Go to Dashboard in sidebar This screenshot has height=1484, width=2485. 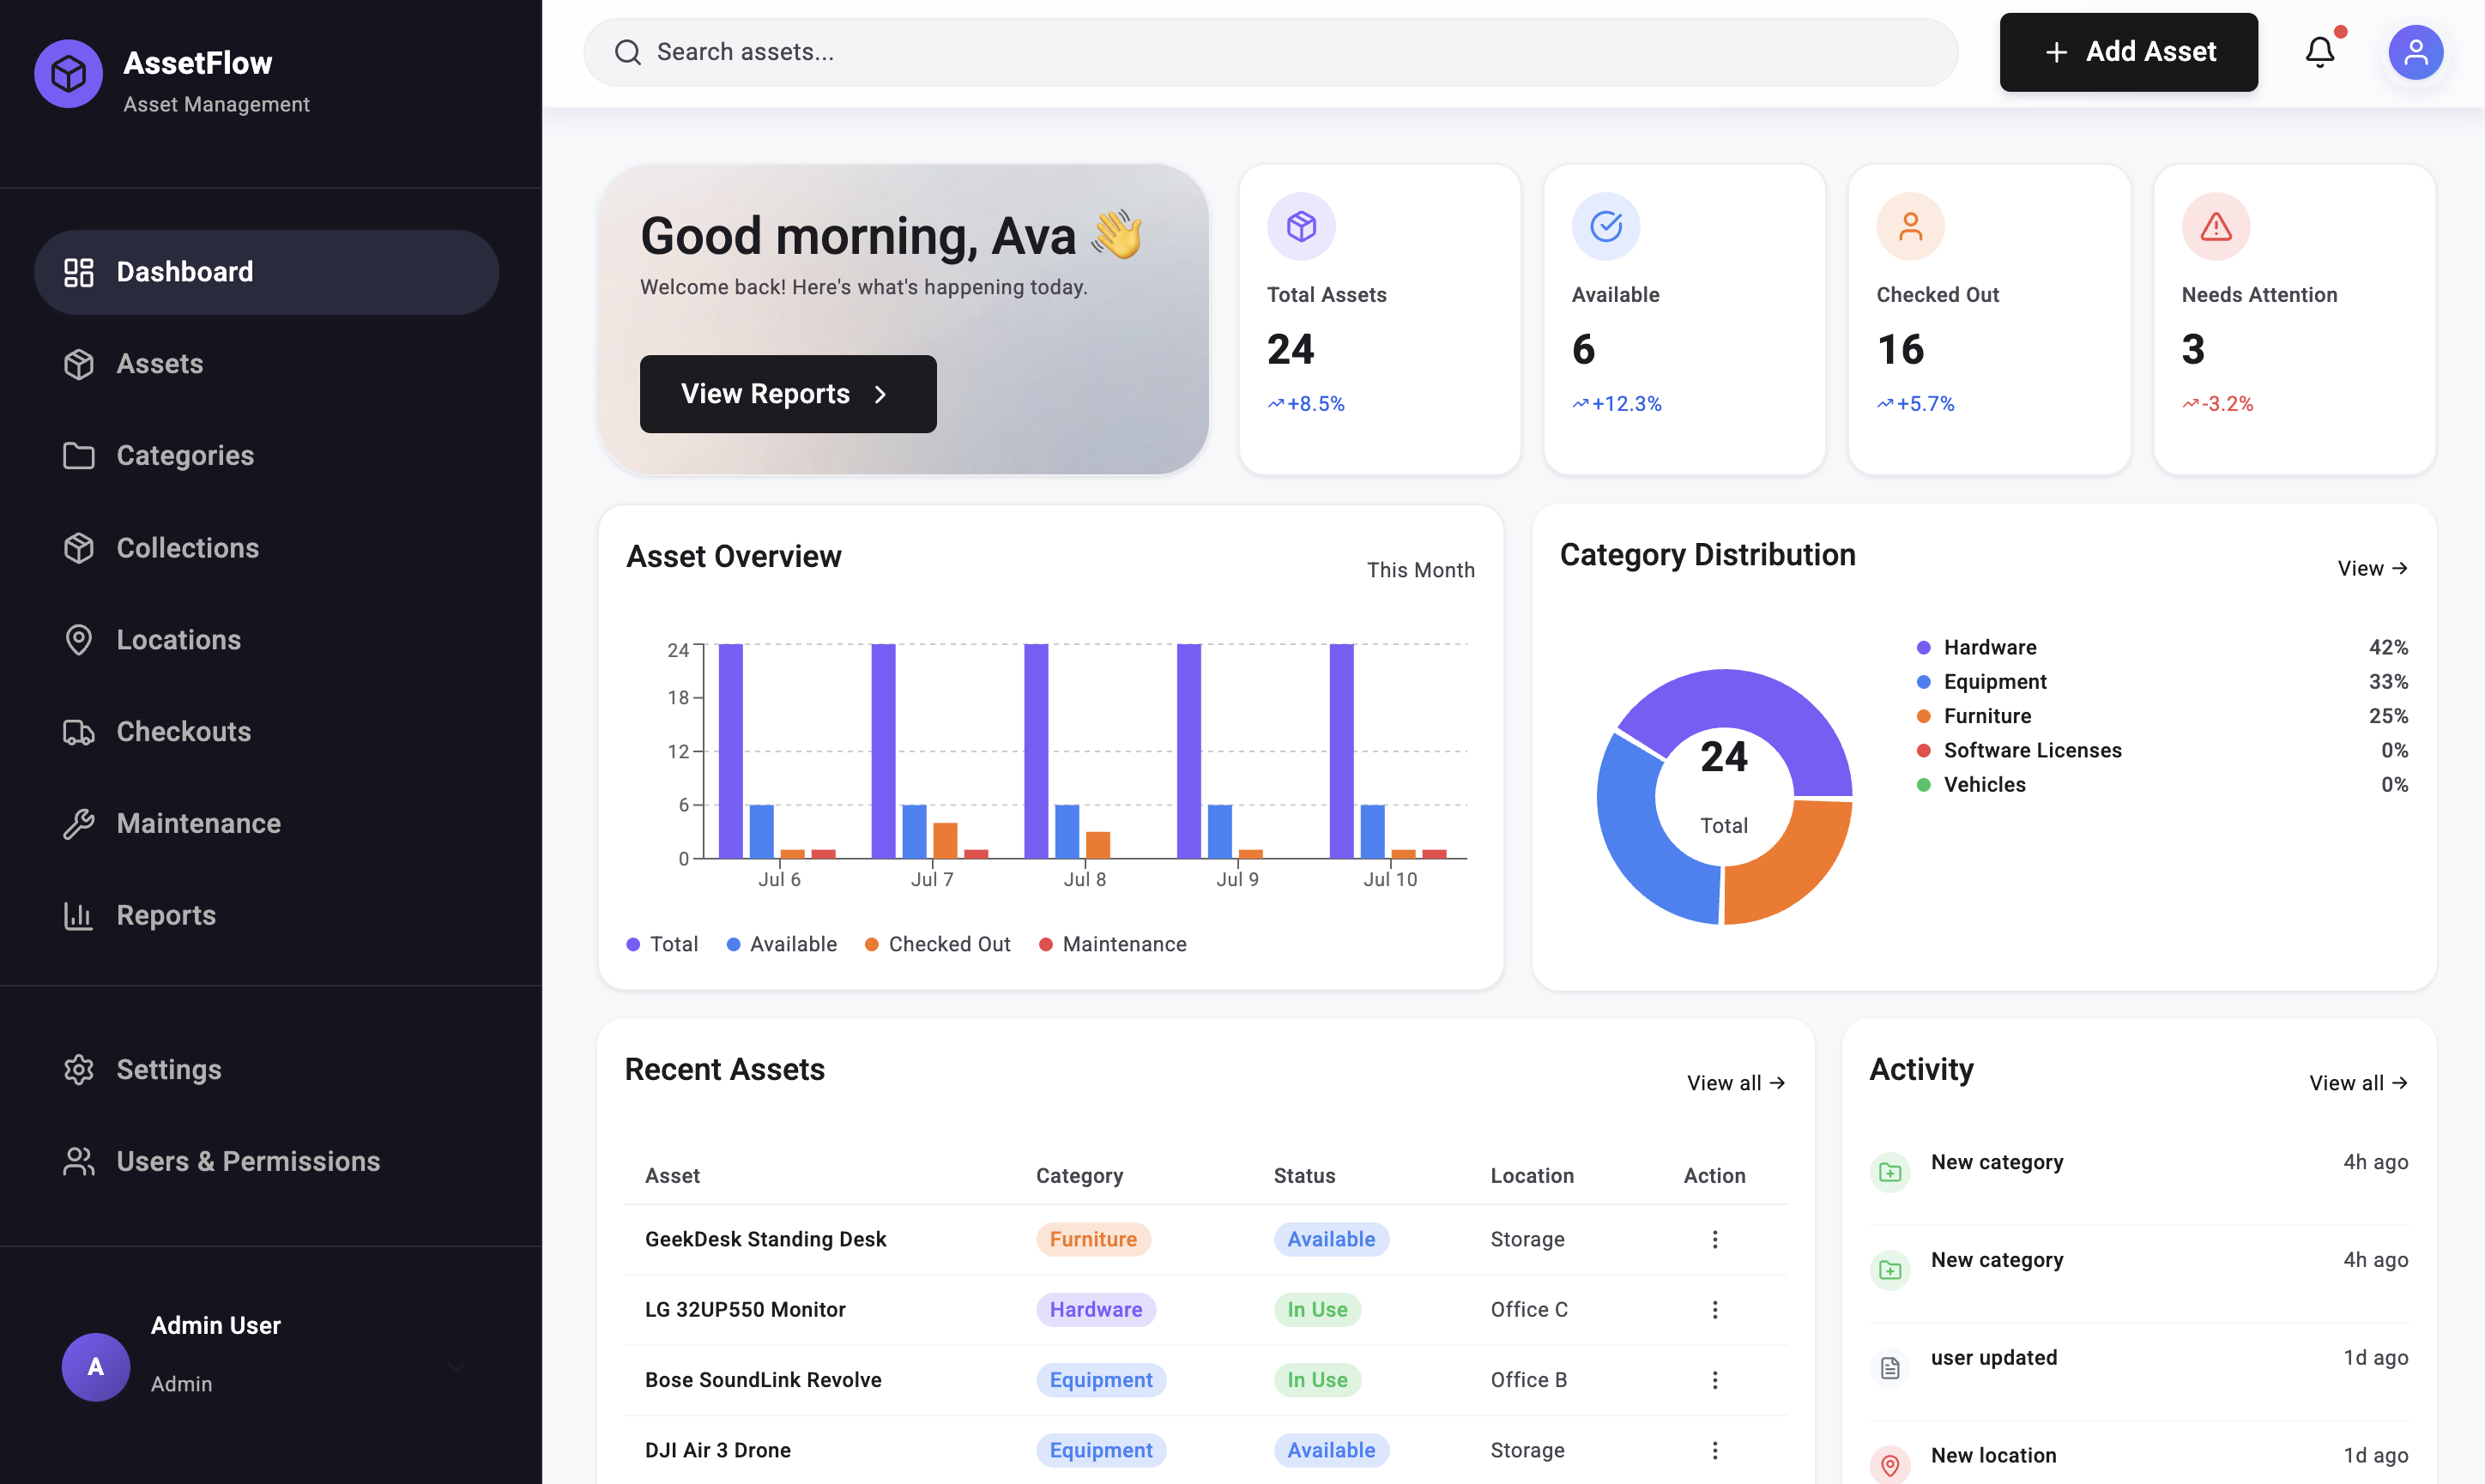tap(266, 272)
